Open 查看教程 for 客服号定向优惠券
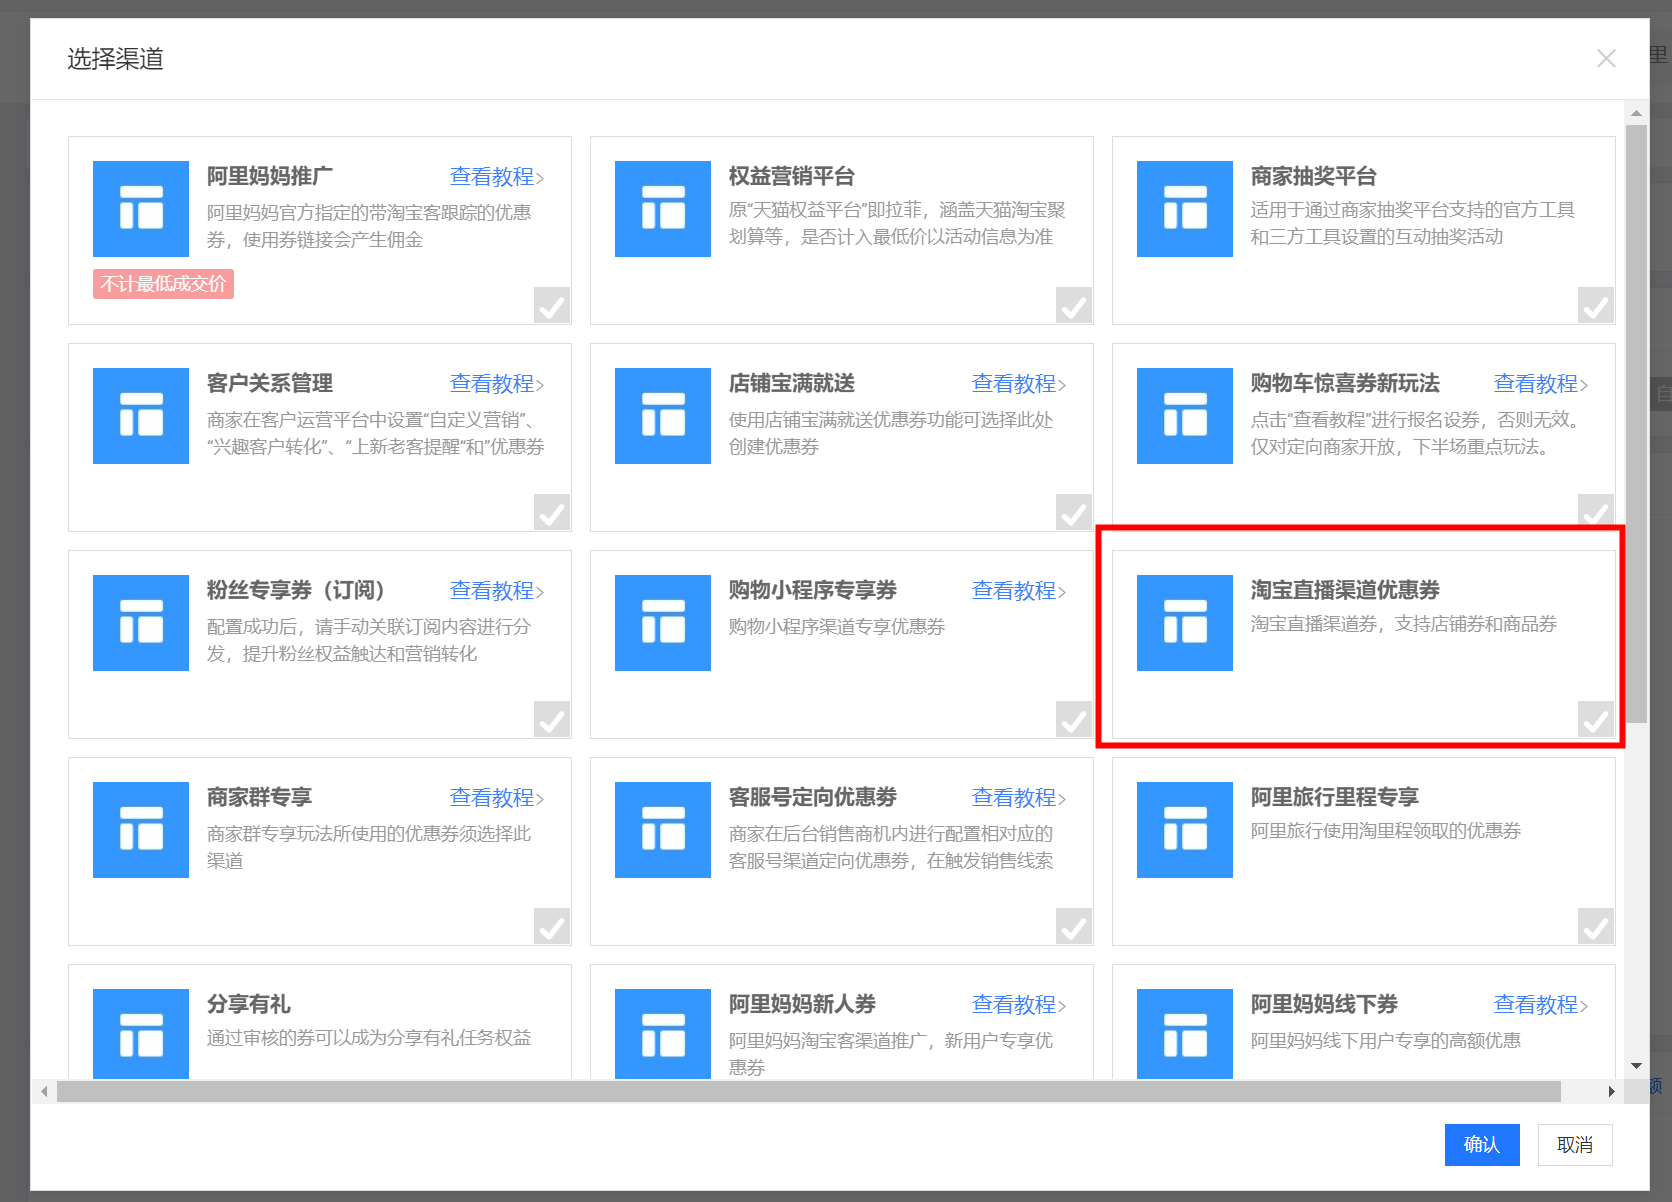This screenshot has height=1202, width=1672. [x=1019, y=798]
